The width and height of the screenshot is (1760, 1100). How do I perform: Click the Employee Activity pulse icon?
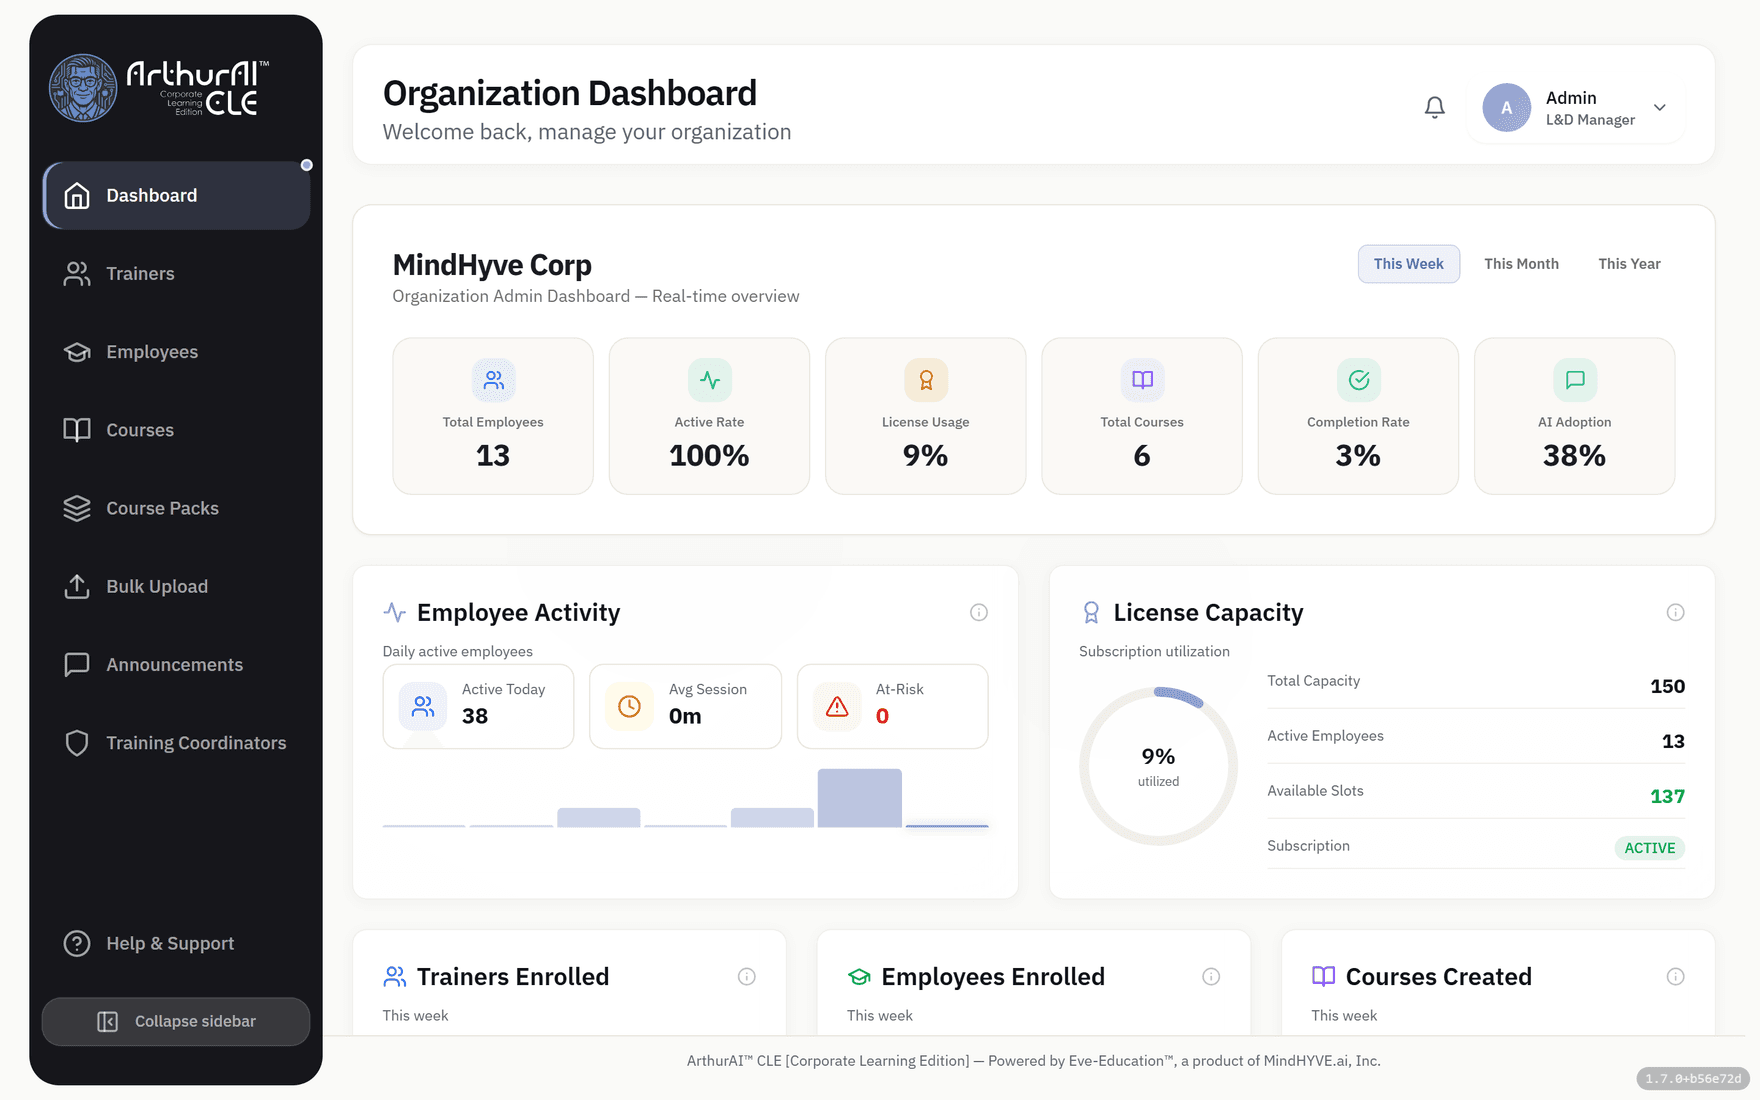point(395,612)
